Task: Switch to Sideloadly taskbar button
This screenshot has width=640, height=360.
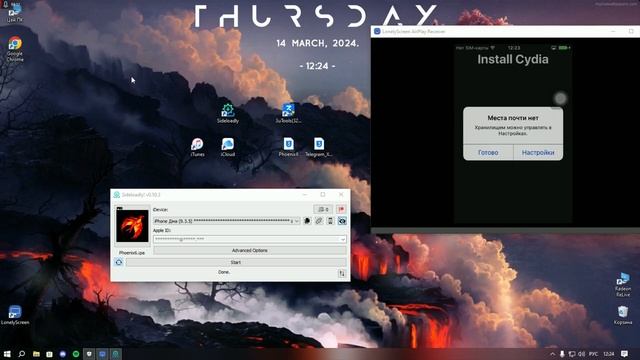Action: click(116, 354)
